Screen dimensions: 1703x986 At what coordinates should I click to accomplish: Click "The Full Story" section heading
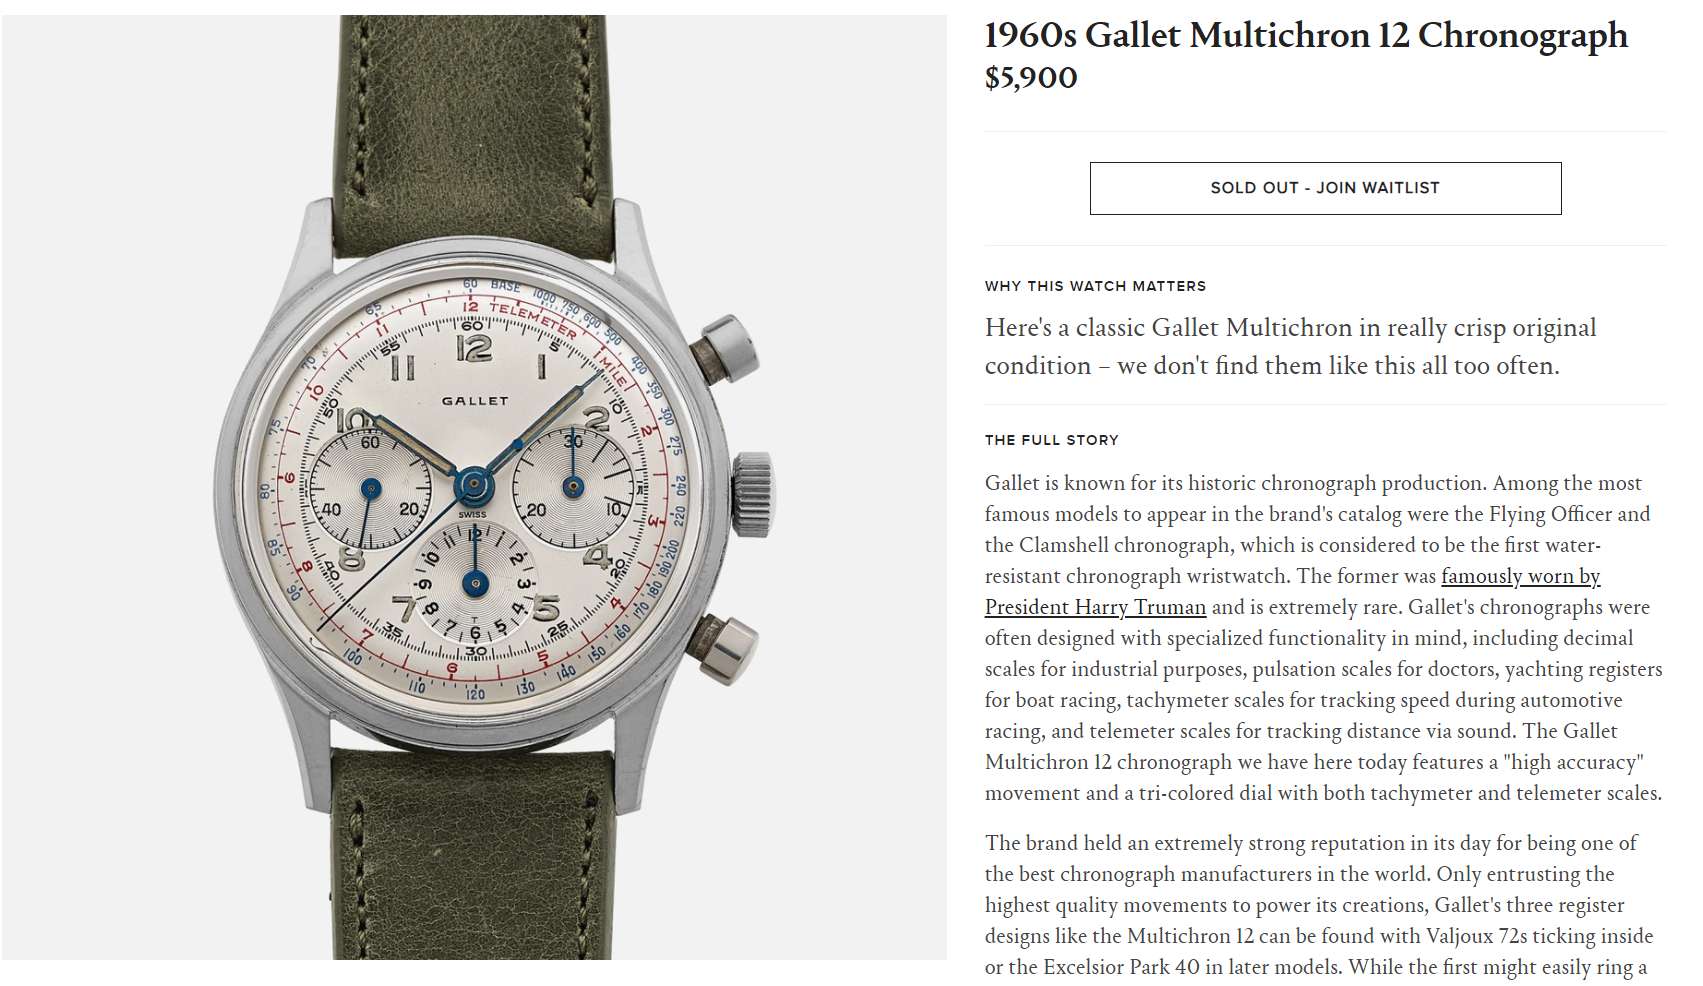click(x=1052, y=440)
